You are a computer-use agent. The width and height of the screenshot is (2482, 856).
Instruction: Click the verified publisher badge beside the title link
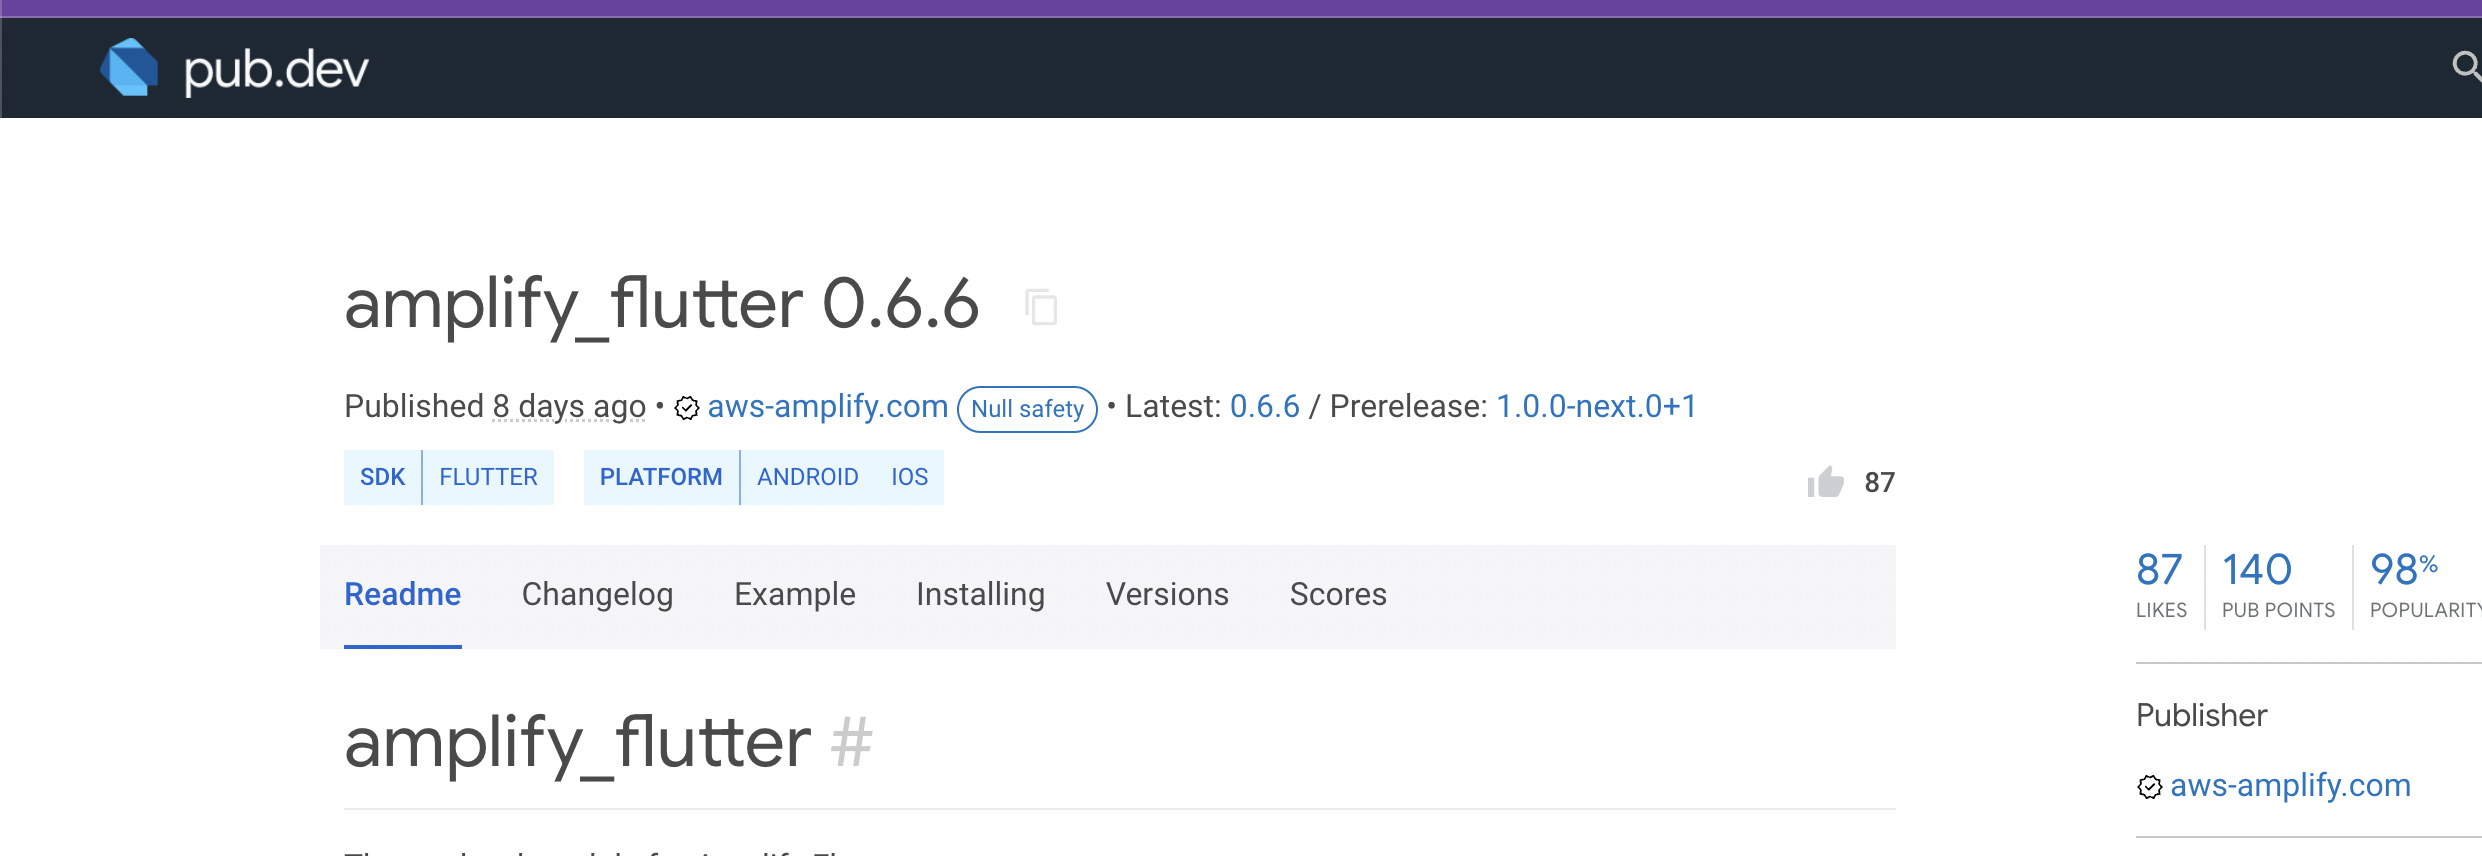tap(687, 408)
